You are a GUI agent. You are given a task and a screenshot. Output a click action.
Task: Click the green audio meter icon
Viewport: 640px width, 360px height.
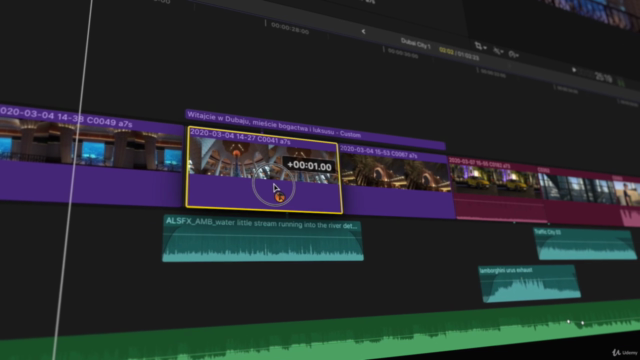(621, 82)
